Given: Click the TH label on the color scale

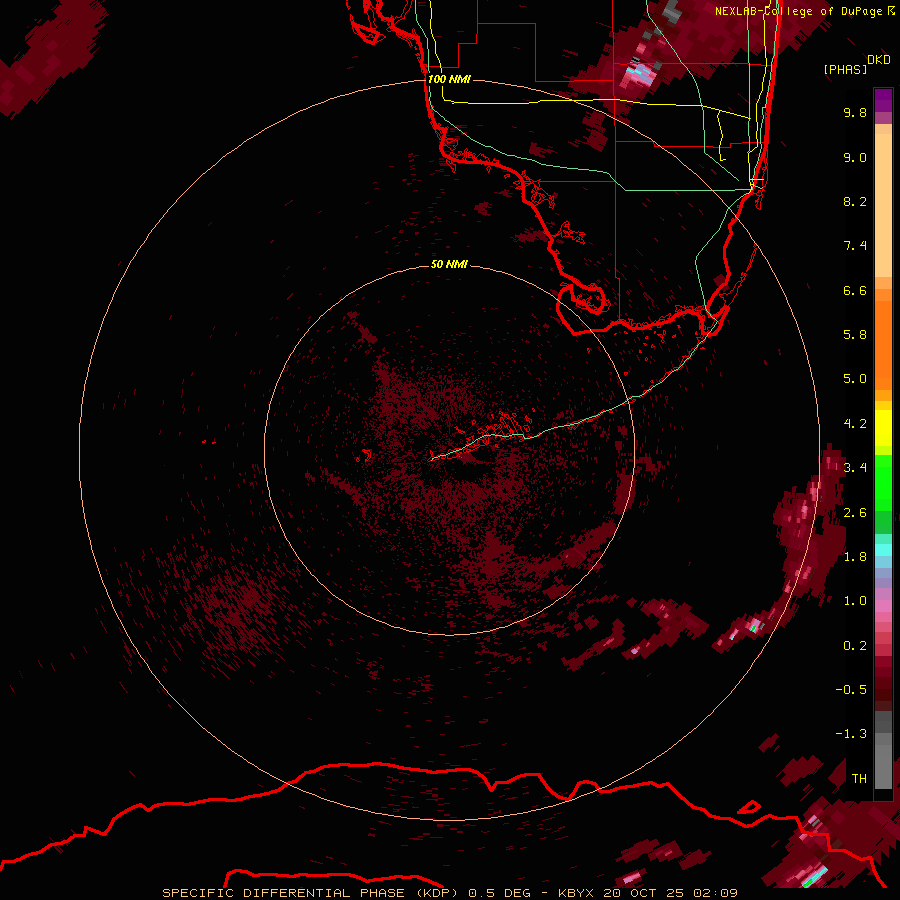Looking at the screenshot, I should (x=859, y=779).
